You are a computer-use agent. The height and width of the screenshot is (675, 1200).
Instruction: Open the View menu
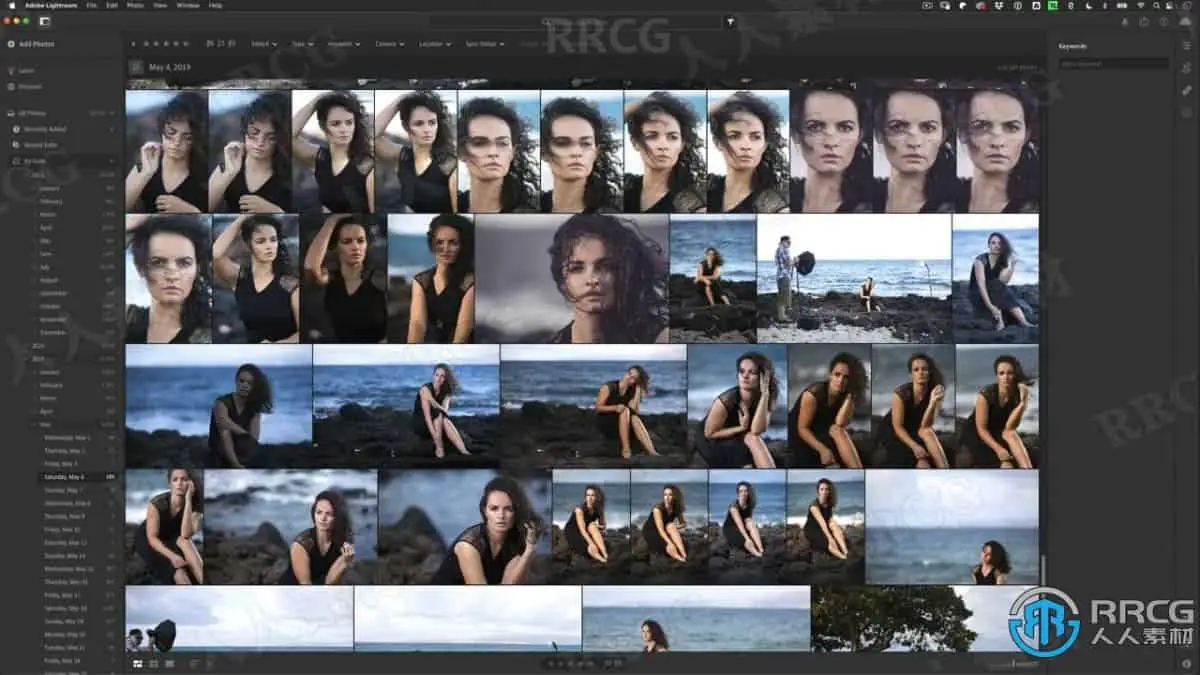(160, 5)
